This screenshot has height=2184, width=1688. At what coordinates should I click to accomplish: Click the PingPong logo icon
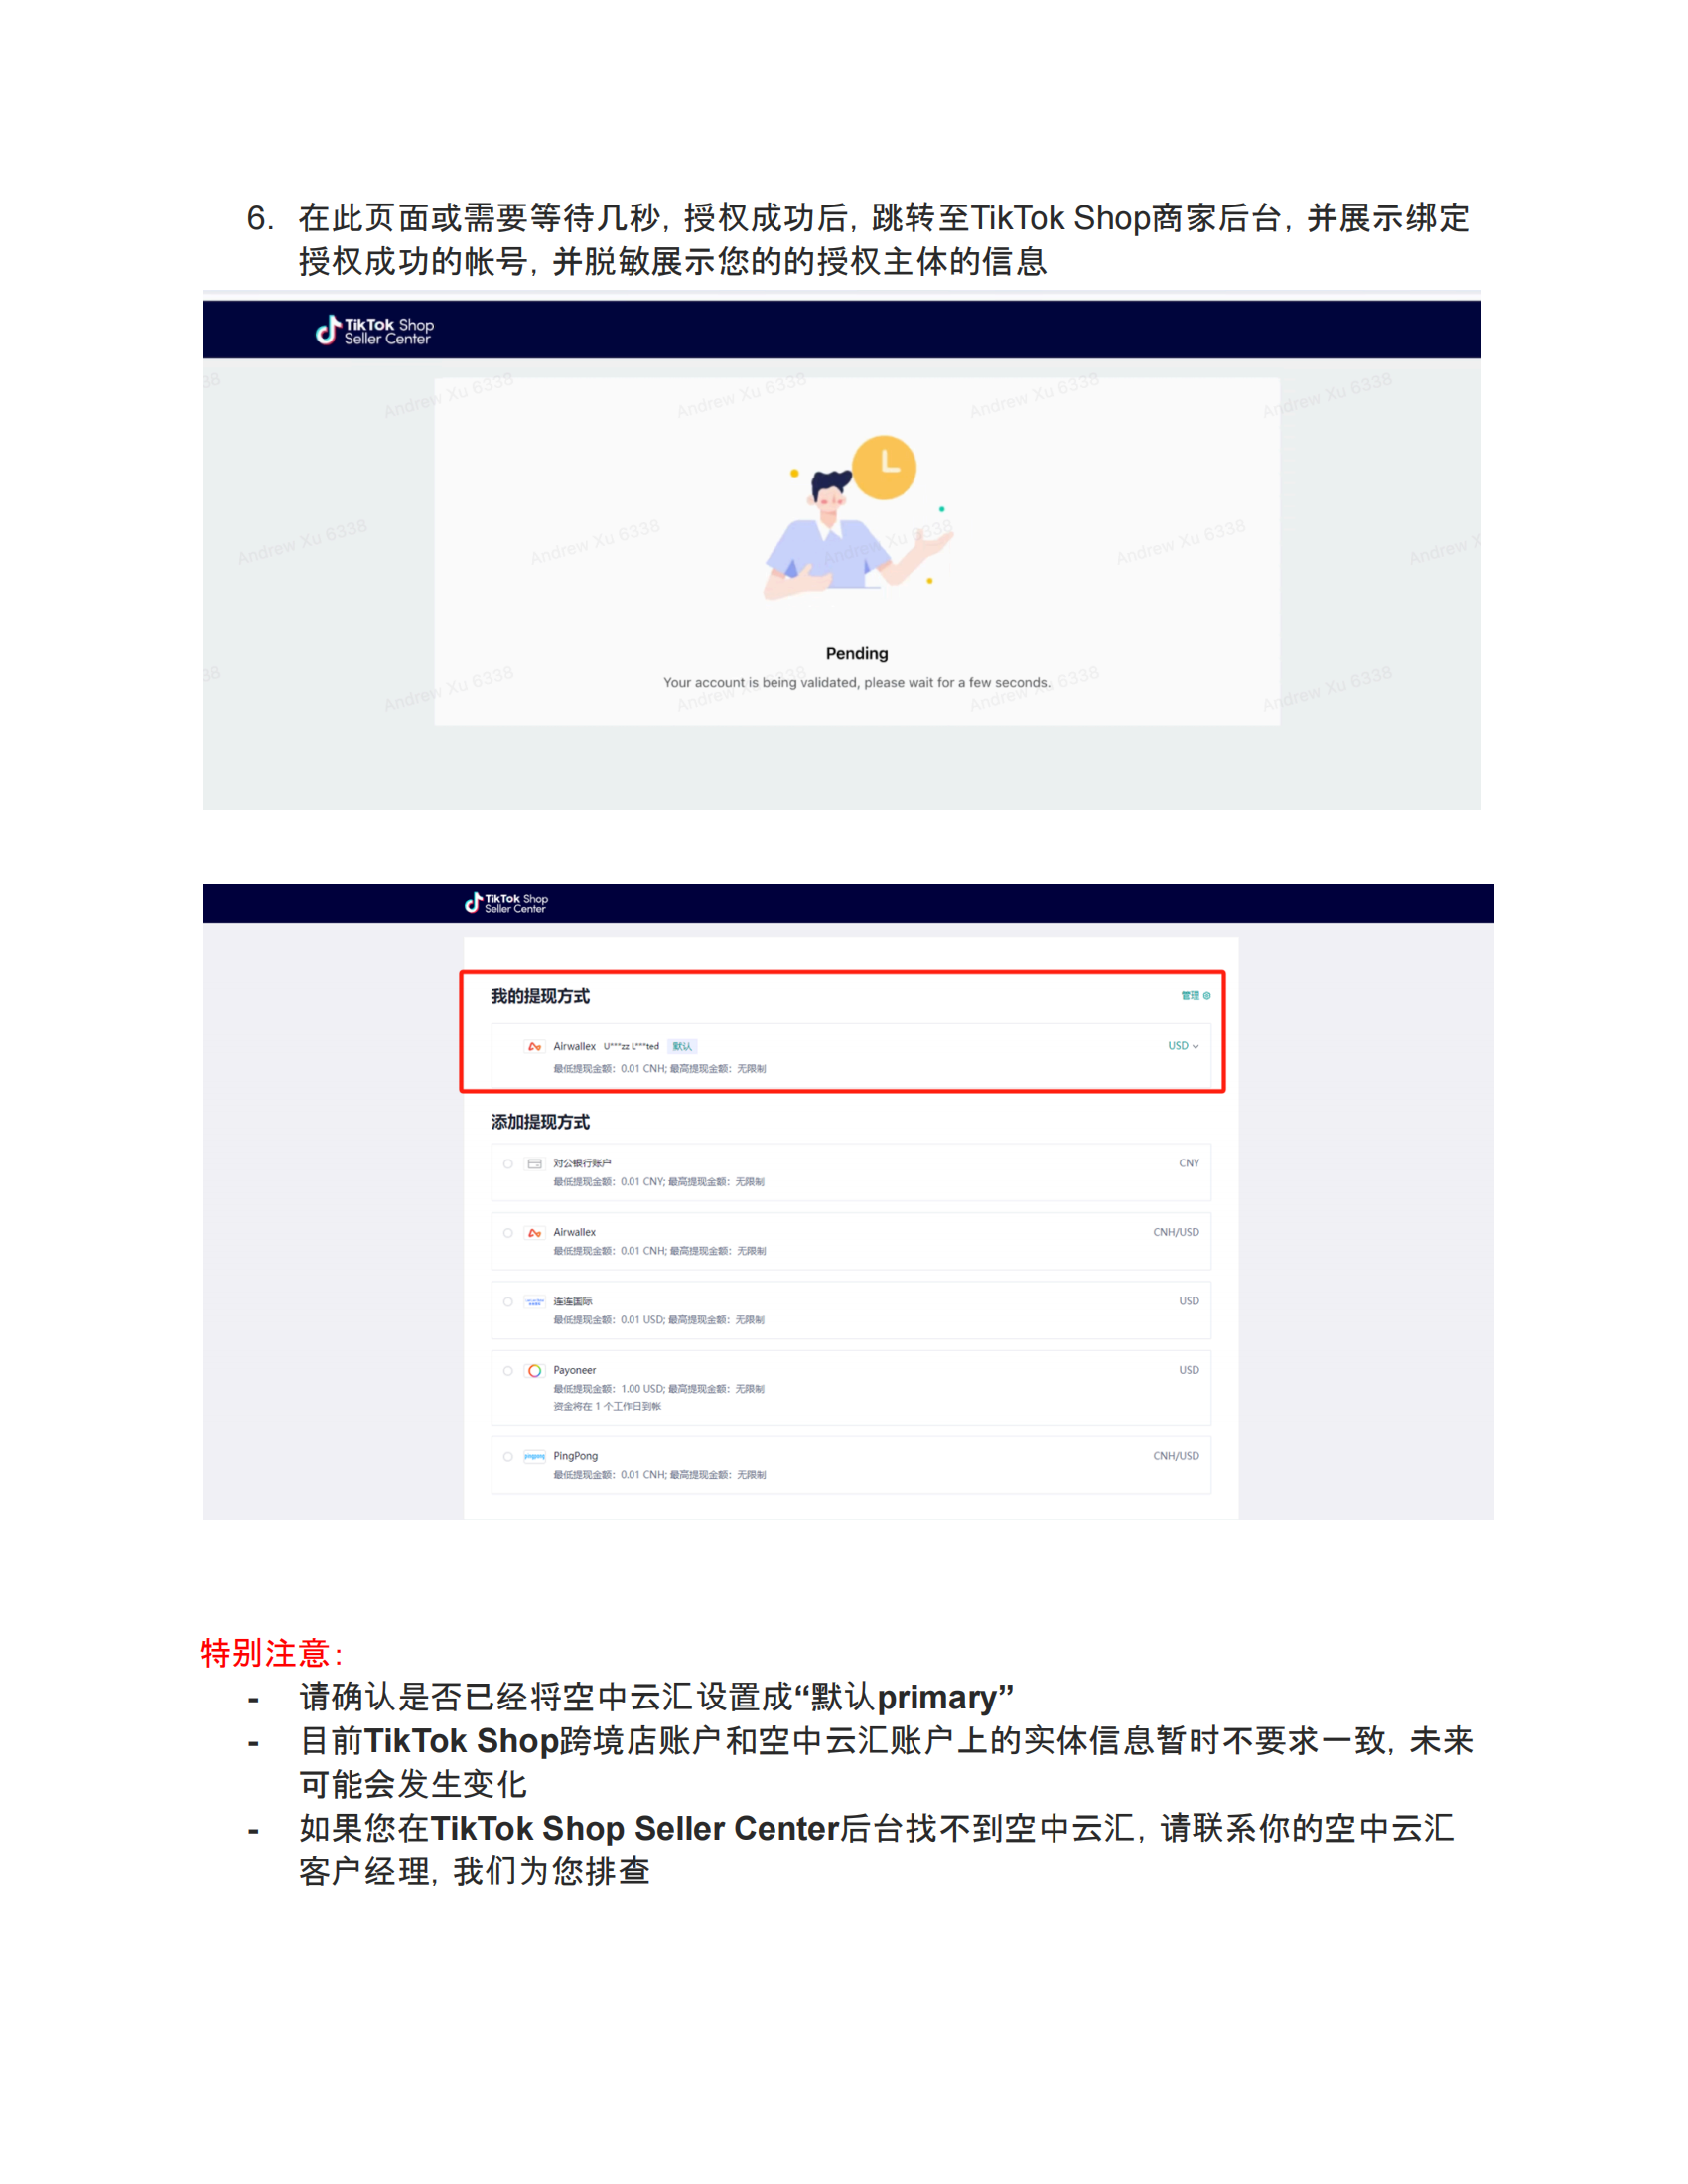coord(535,1456)
